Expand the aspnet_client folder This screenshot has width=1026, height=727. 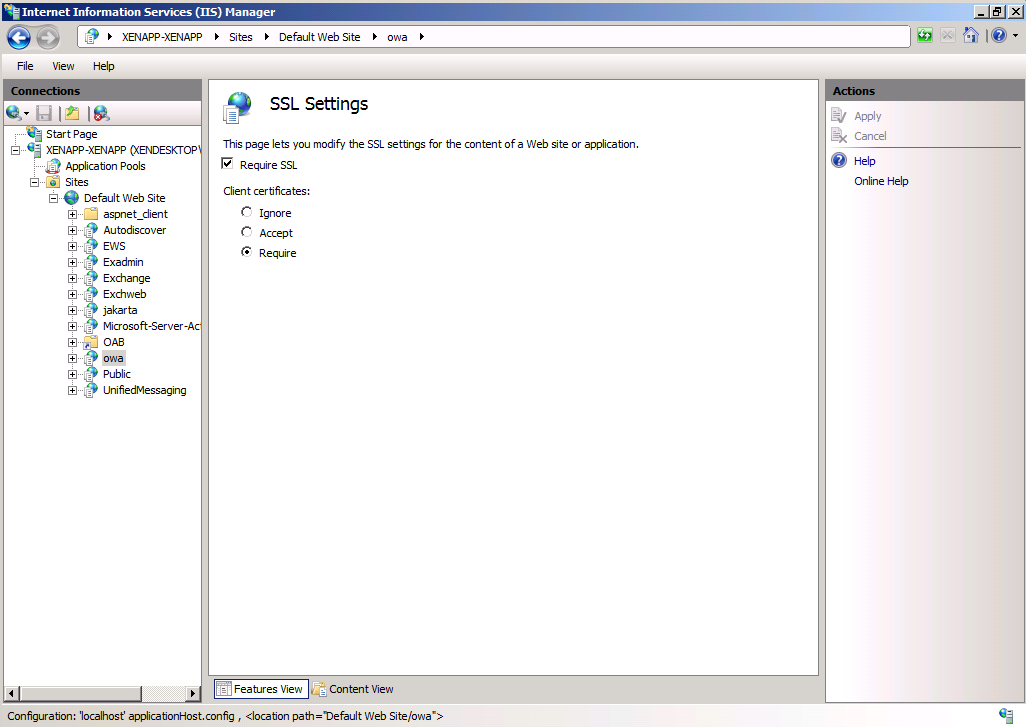pyautogui.click(x=73, y=215)
